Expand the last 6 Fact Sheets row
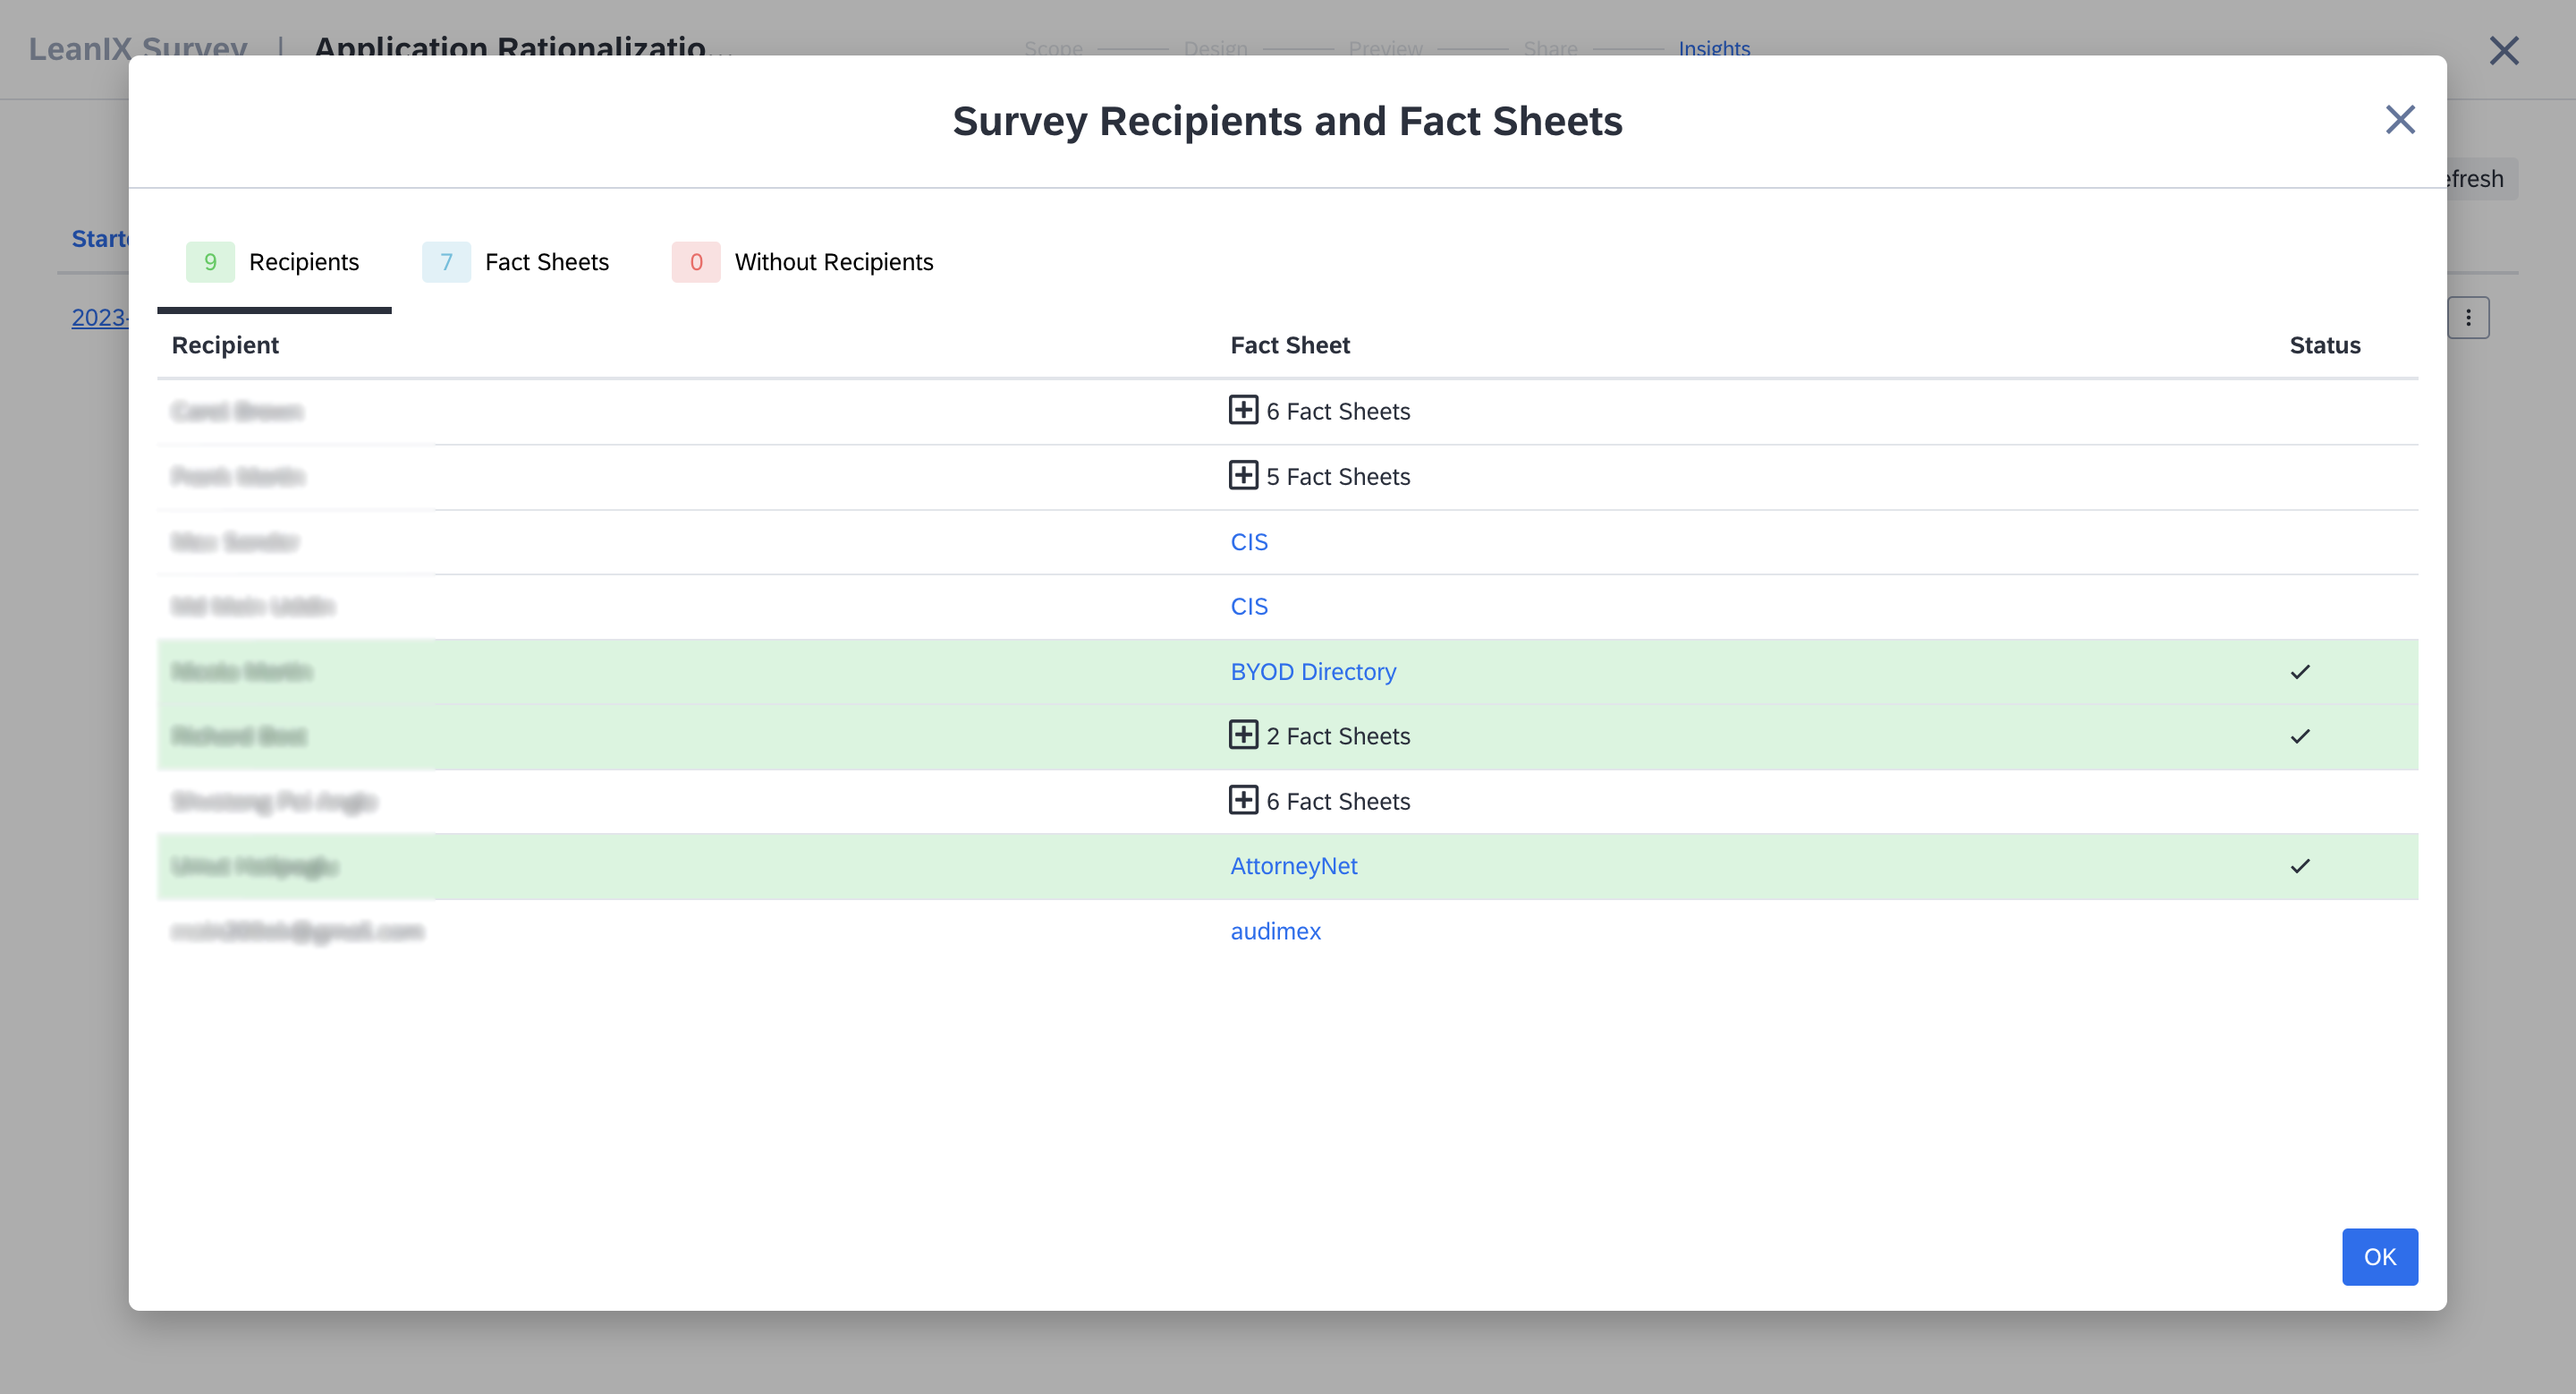The width and height of the screenshot is (2576, 1394). pyautogui.click(x=1243, y=800)
